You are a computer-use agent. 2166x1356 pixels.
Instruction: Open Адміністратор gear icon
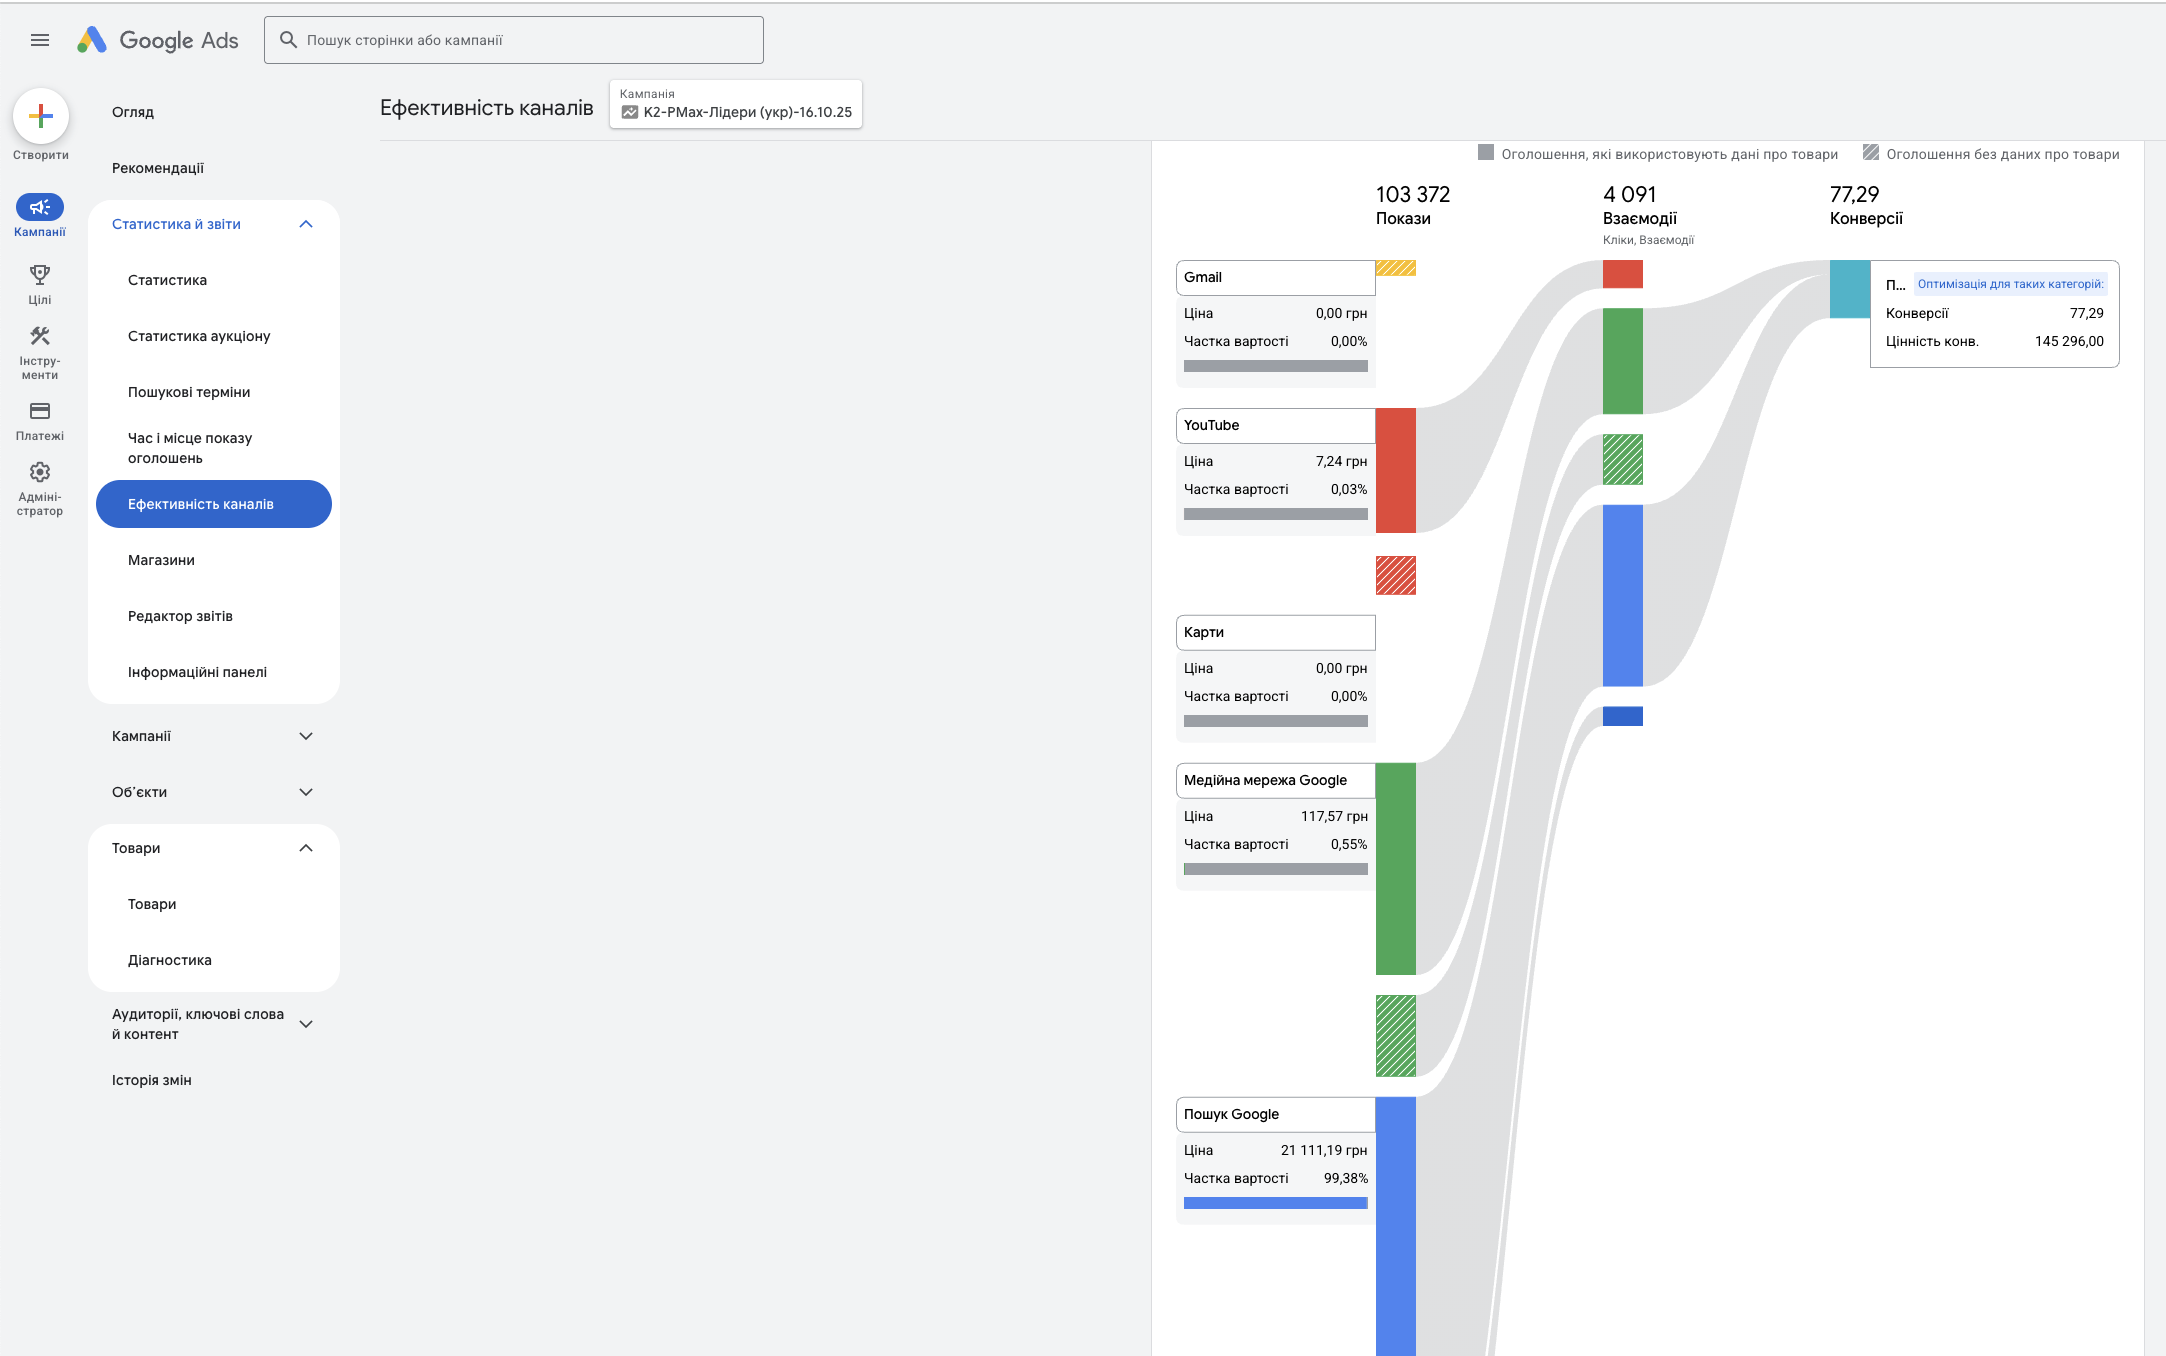(40, 472)
